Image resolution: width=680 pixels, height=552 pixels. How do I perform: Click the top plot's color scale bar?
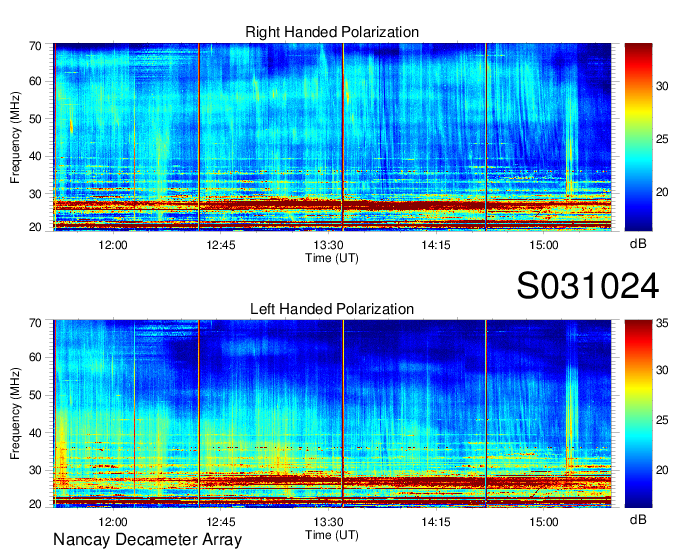(x=638, y=137)
